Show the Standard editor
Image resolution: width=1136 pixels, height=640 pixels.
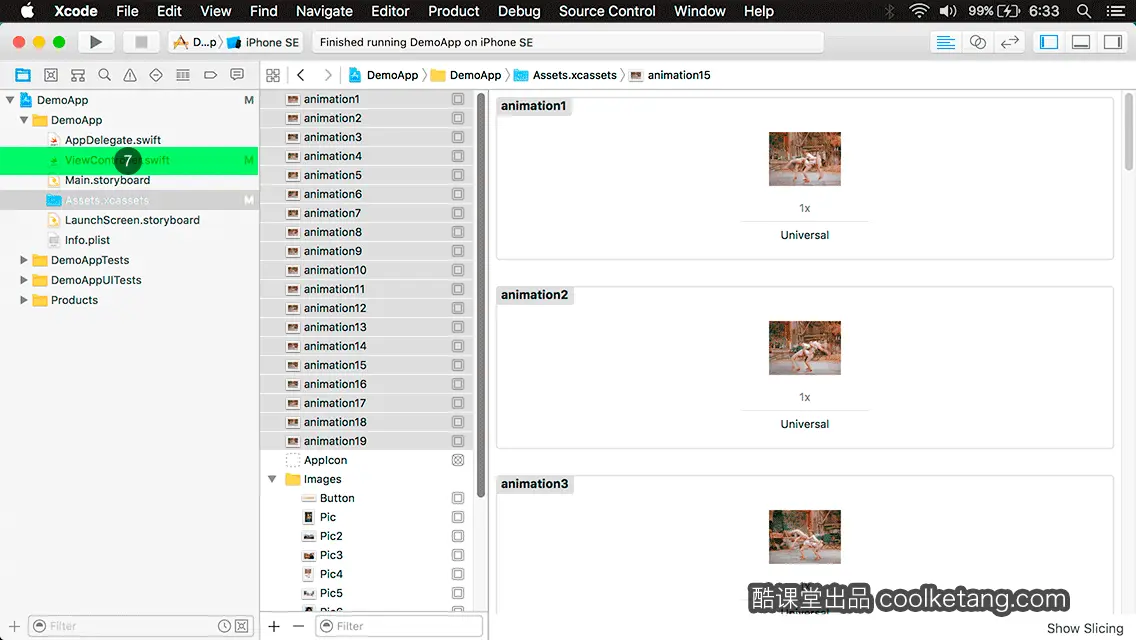tap(945, 42)
